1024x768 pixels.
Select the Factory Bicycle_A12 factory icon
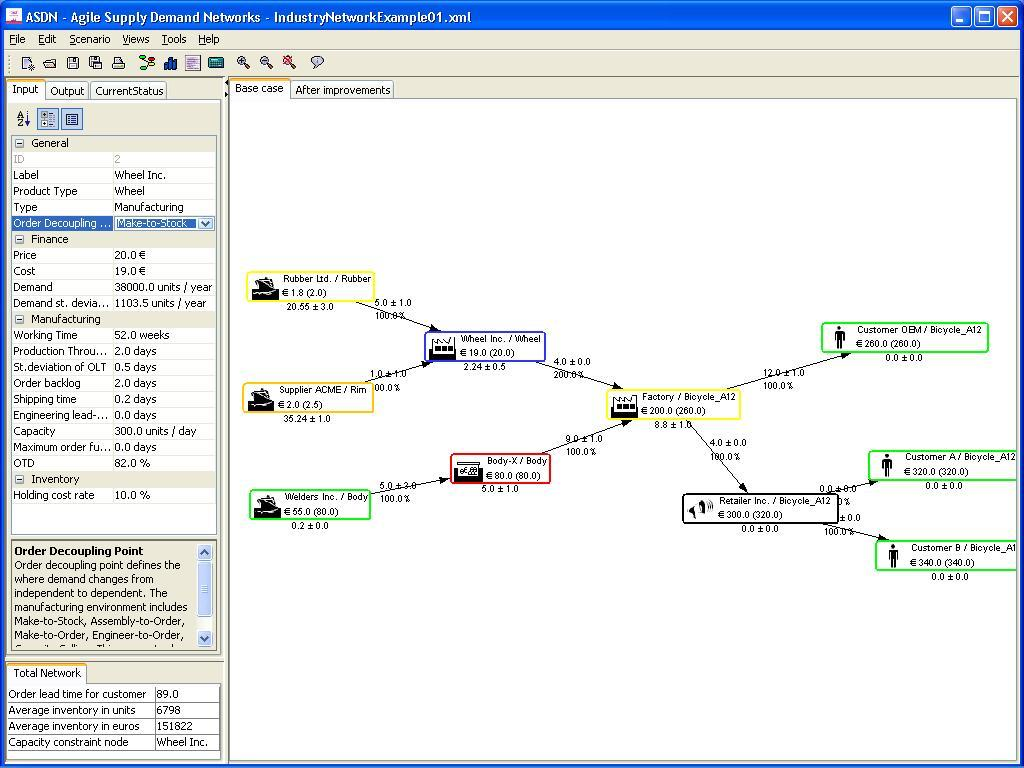pos(624,405)
